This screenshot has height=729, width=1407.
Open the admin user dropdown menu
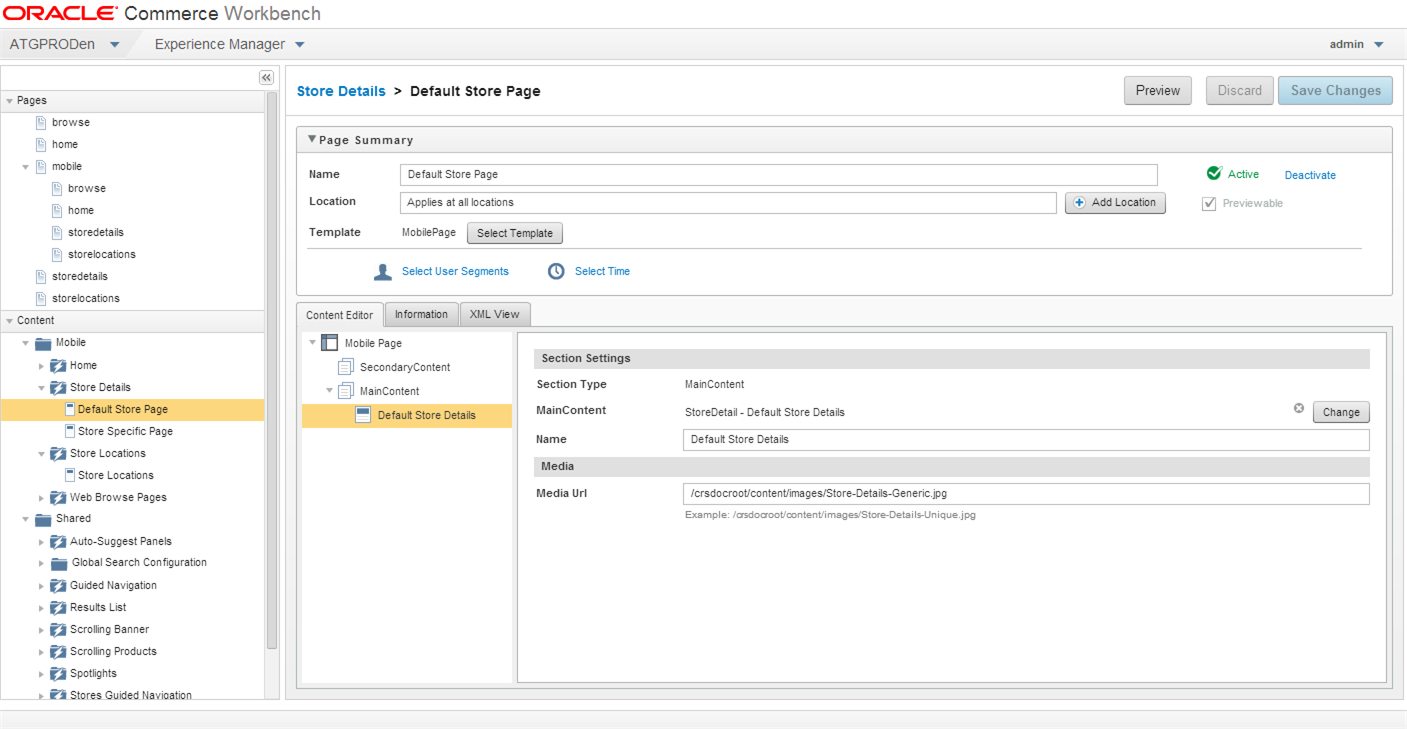click(1379, 44)
